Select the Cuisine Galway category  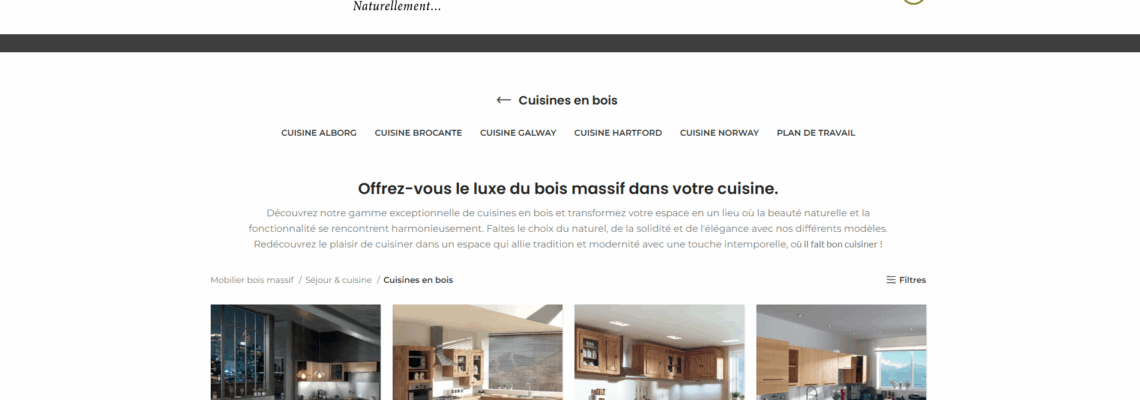518,133
